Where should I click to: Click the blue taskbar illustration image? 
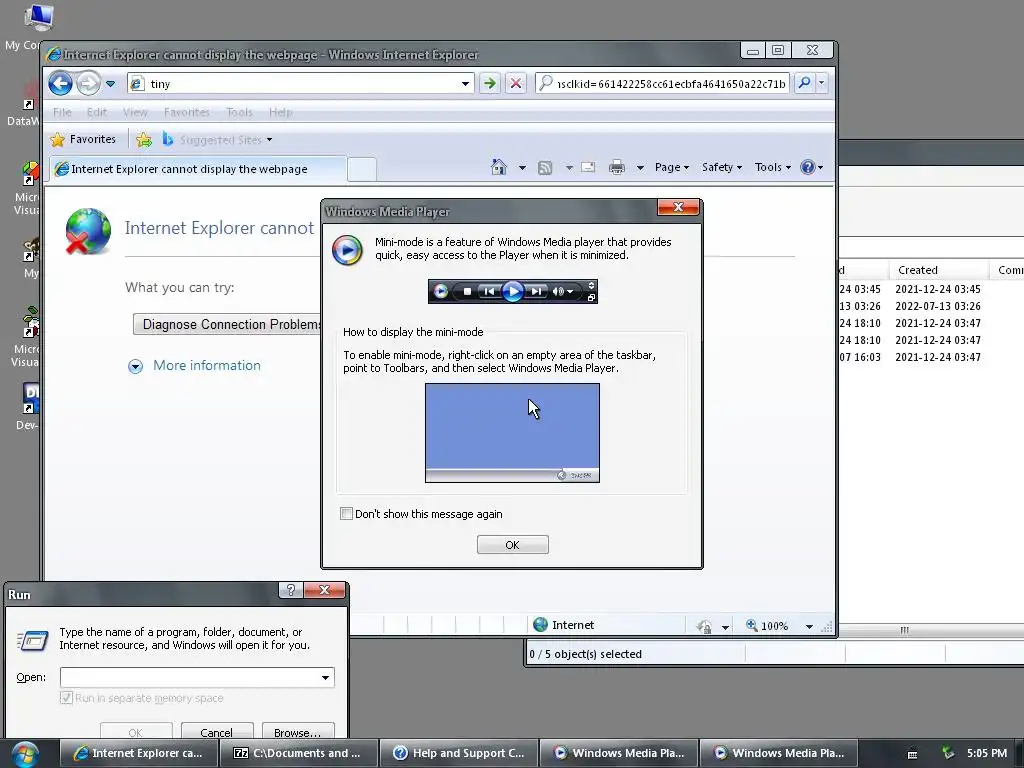(x=512, y=433)
